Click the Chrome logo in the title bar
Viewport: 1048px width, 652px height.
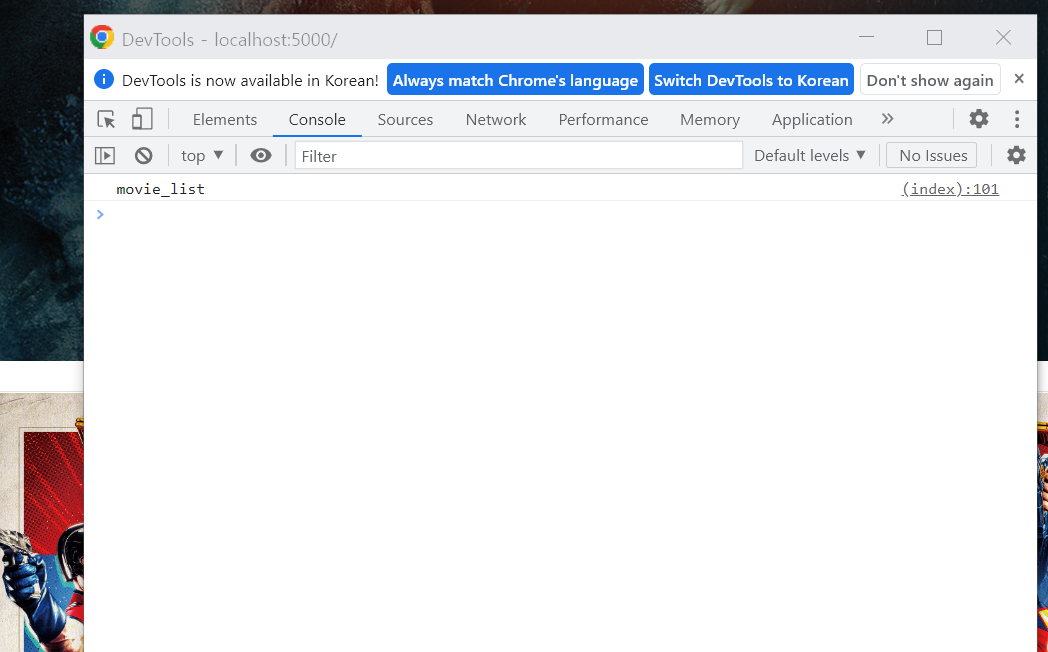[x=102, y=37]
